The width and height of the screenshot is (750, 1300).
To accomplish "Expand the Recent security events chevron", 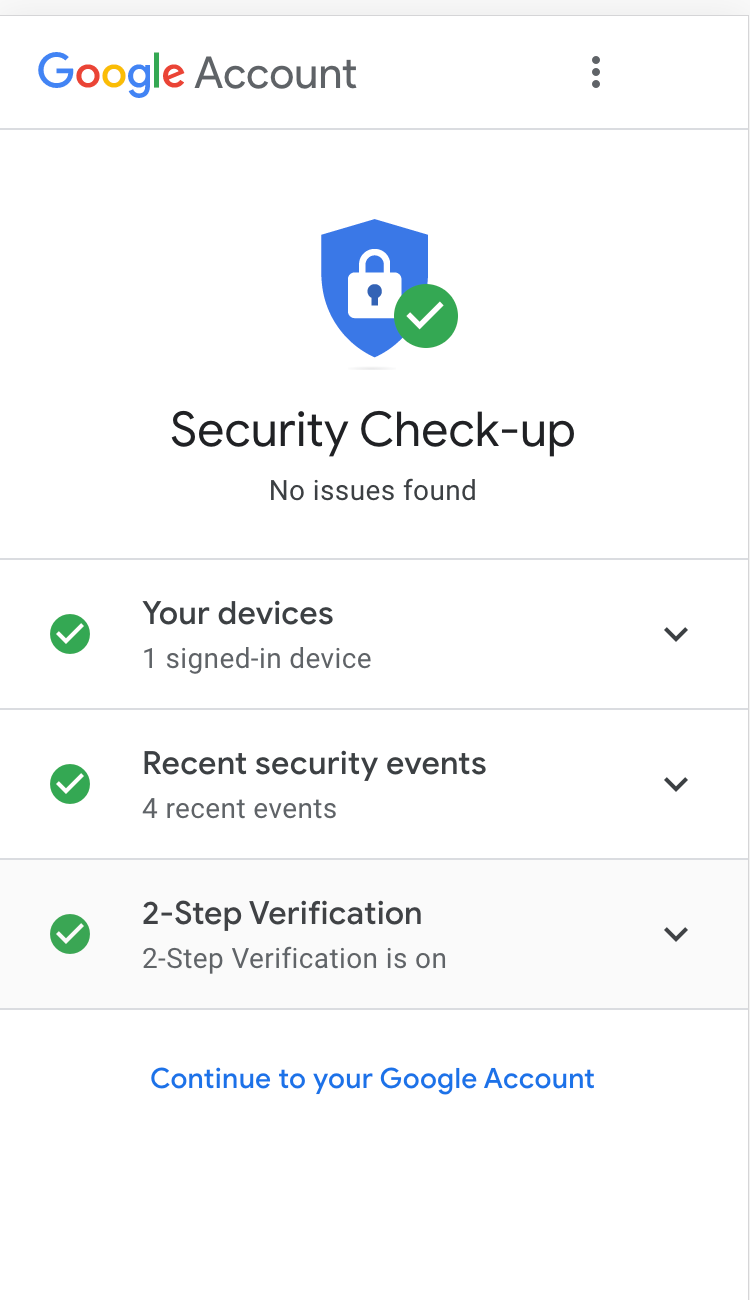I will pos(676,784).
